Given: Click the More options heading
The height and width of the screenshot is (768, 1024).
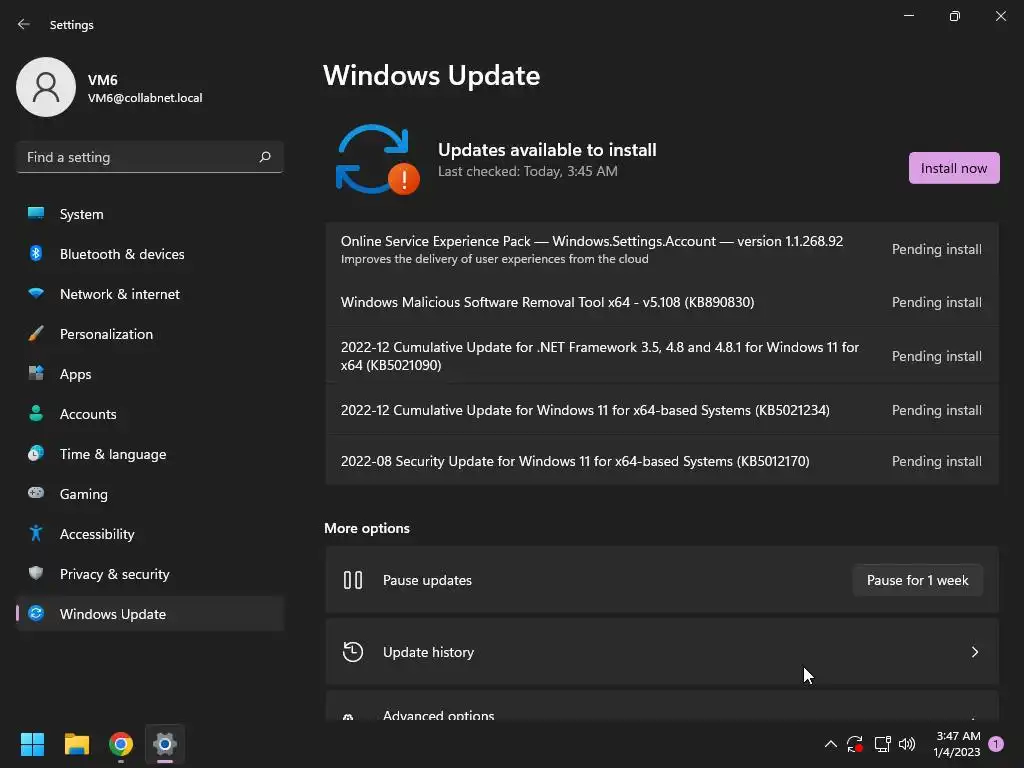Looking at the screenshot, I should (x=367, y=528).
